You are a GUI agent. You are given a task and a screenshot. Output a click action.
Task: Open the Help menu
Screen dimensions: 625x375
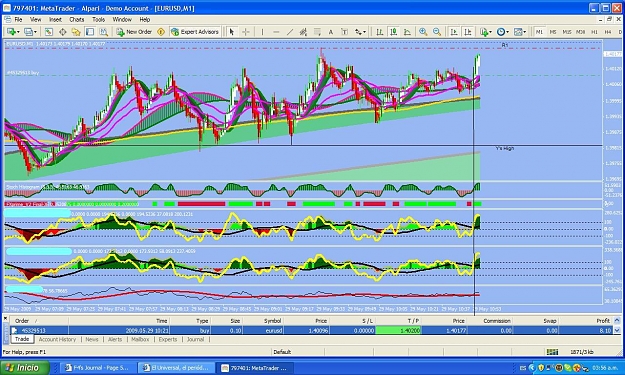145,20
